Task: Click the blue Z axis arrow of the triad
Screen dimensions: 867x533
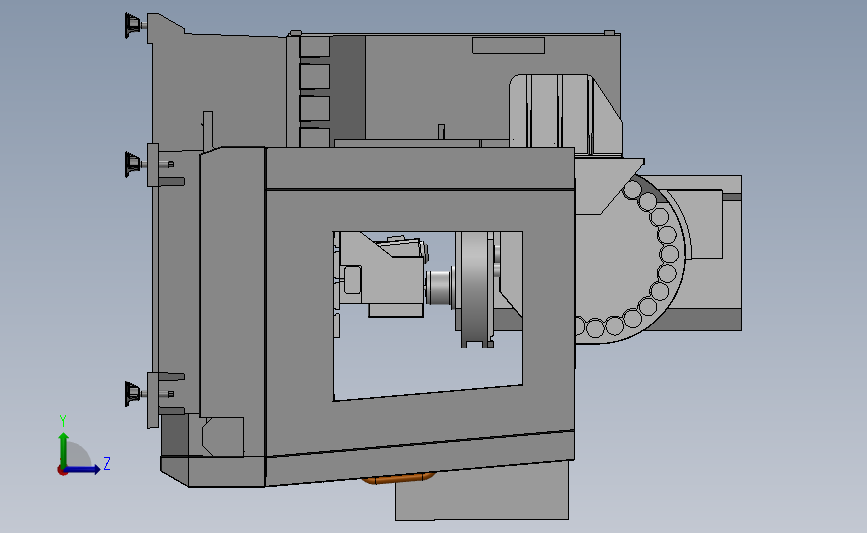Action: 83,469
